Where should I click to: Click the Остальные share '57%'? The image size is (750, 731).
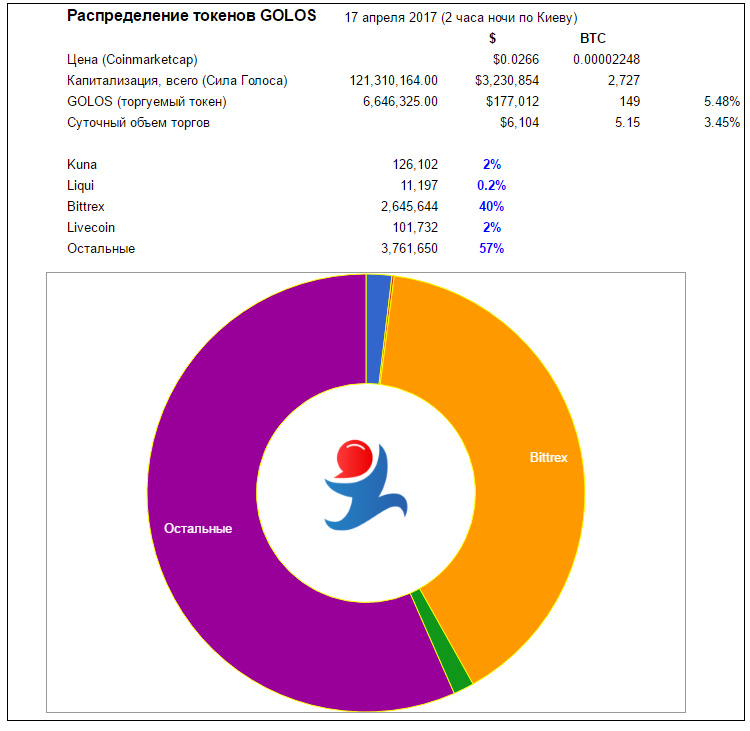(491, 249)
